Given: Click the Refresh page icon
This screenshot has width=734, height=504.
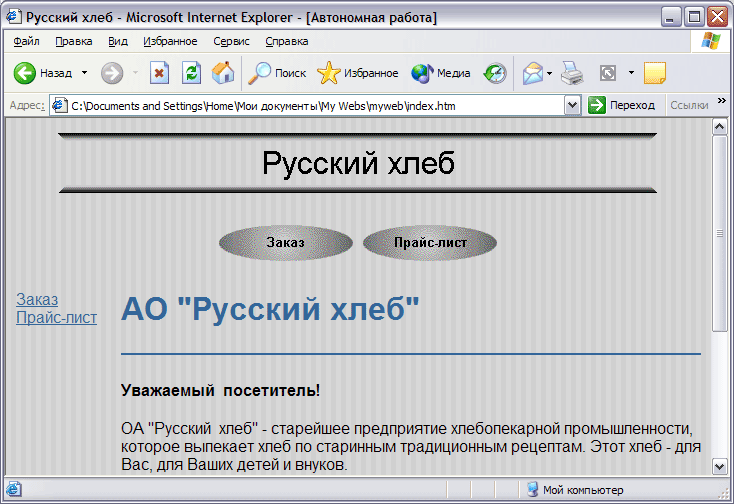Looking at the screenshot, I should [191, 73].
